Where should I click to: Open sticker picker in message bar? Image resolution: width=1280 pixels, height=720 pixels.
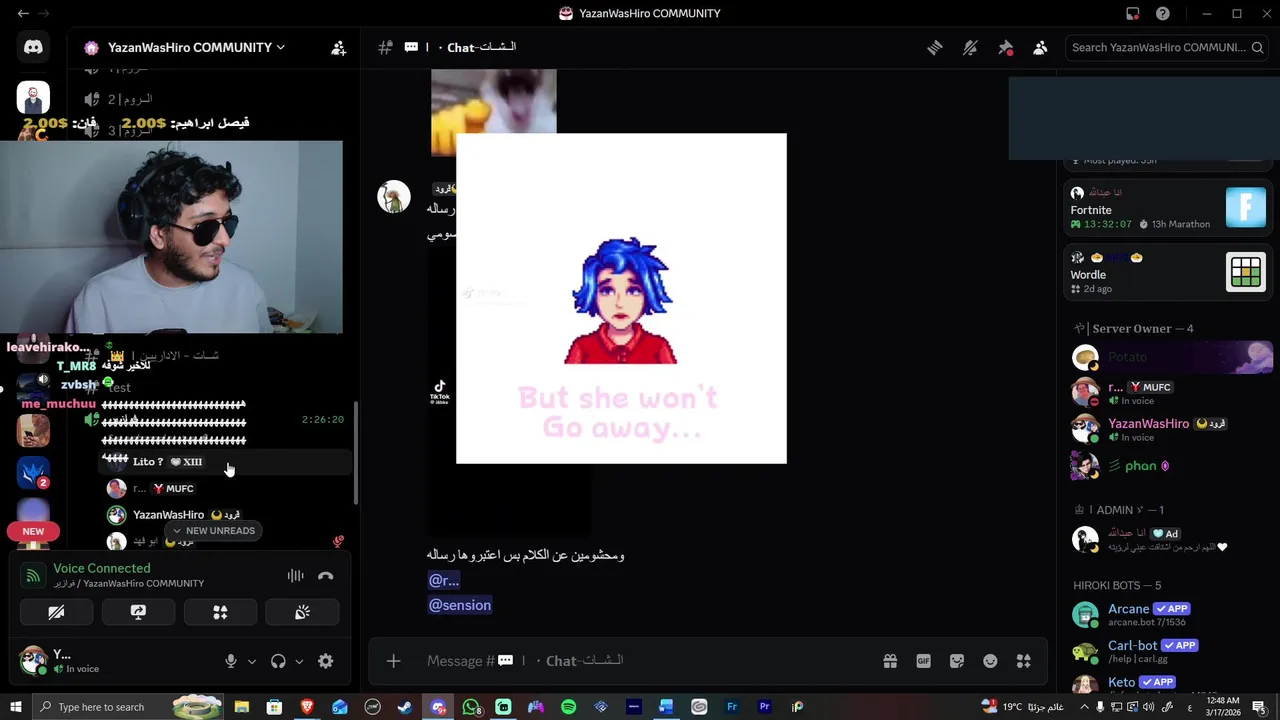[x=957, y=661]
